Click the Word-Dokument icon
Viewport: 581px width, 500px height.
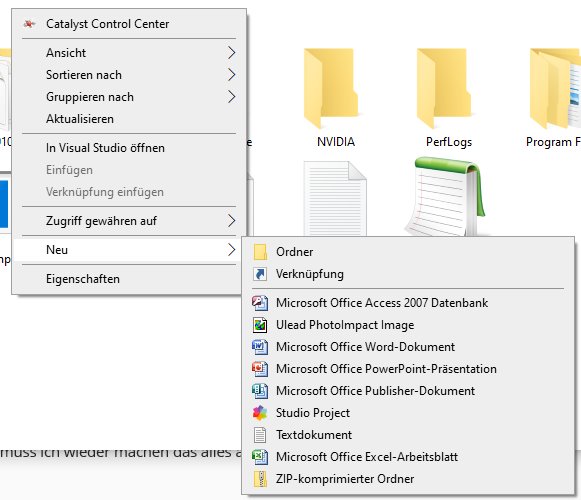click(260, 347)
